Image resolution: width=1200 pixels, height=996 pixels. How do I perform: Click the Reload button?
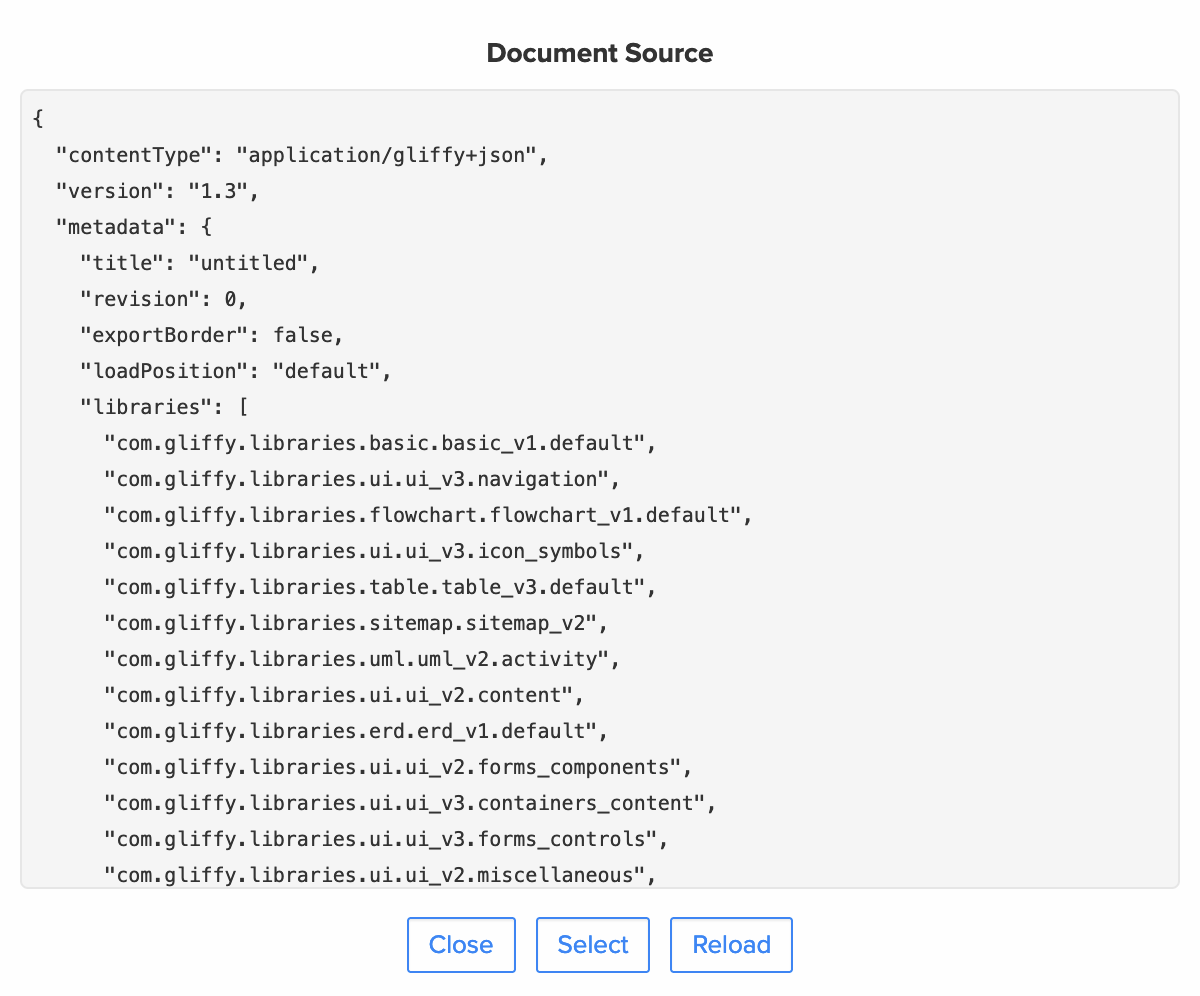pos(730,944)
